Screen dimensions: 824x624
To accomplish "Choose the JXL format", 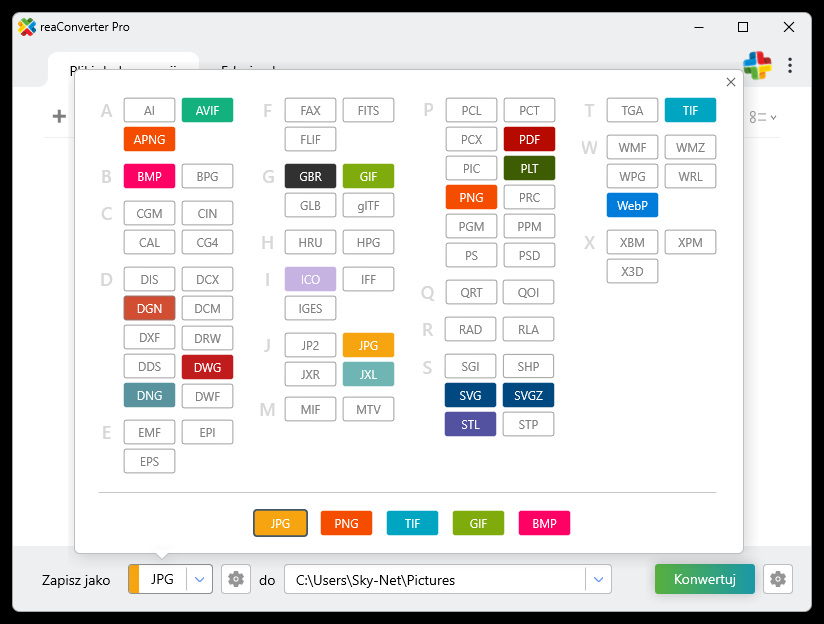I will pyautogui.click(x=368, y=374).
